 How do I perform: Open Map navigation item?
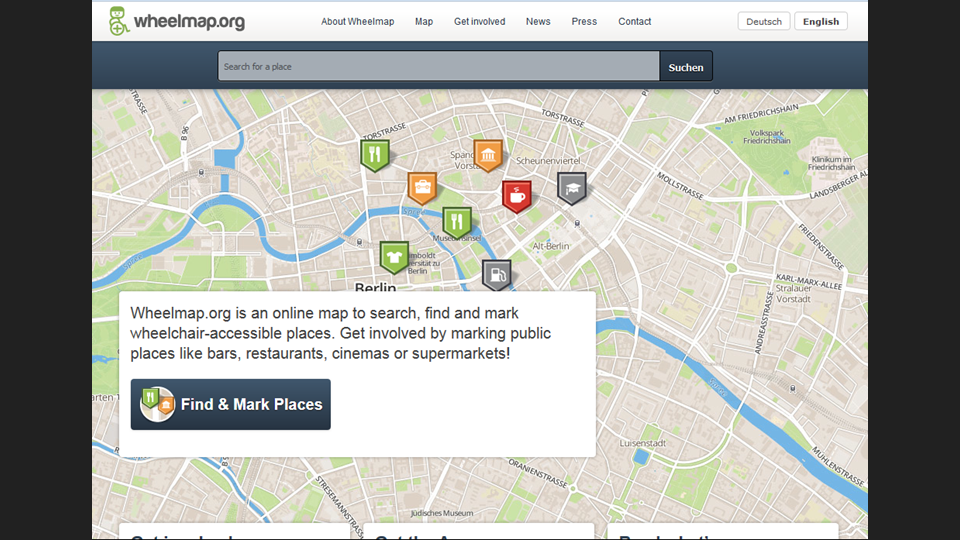click(424, 21)
